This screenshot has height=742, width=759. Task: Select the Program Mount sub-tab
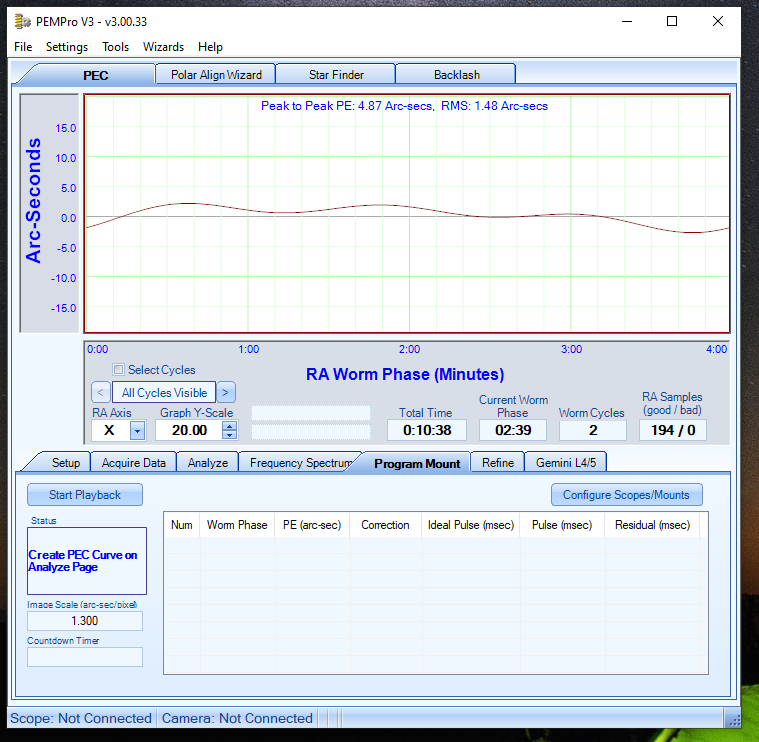pyautogui.click(x=417, y=463)
